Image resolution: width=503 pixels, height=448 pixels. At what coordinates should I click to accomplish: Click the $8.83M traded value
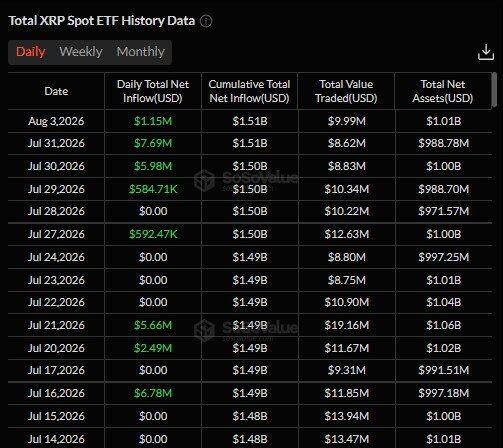pos(347,166)
